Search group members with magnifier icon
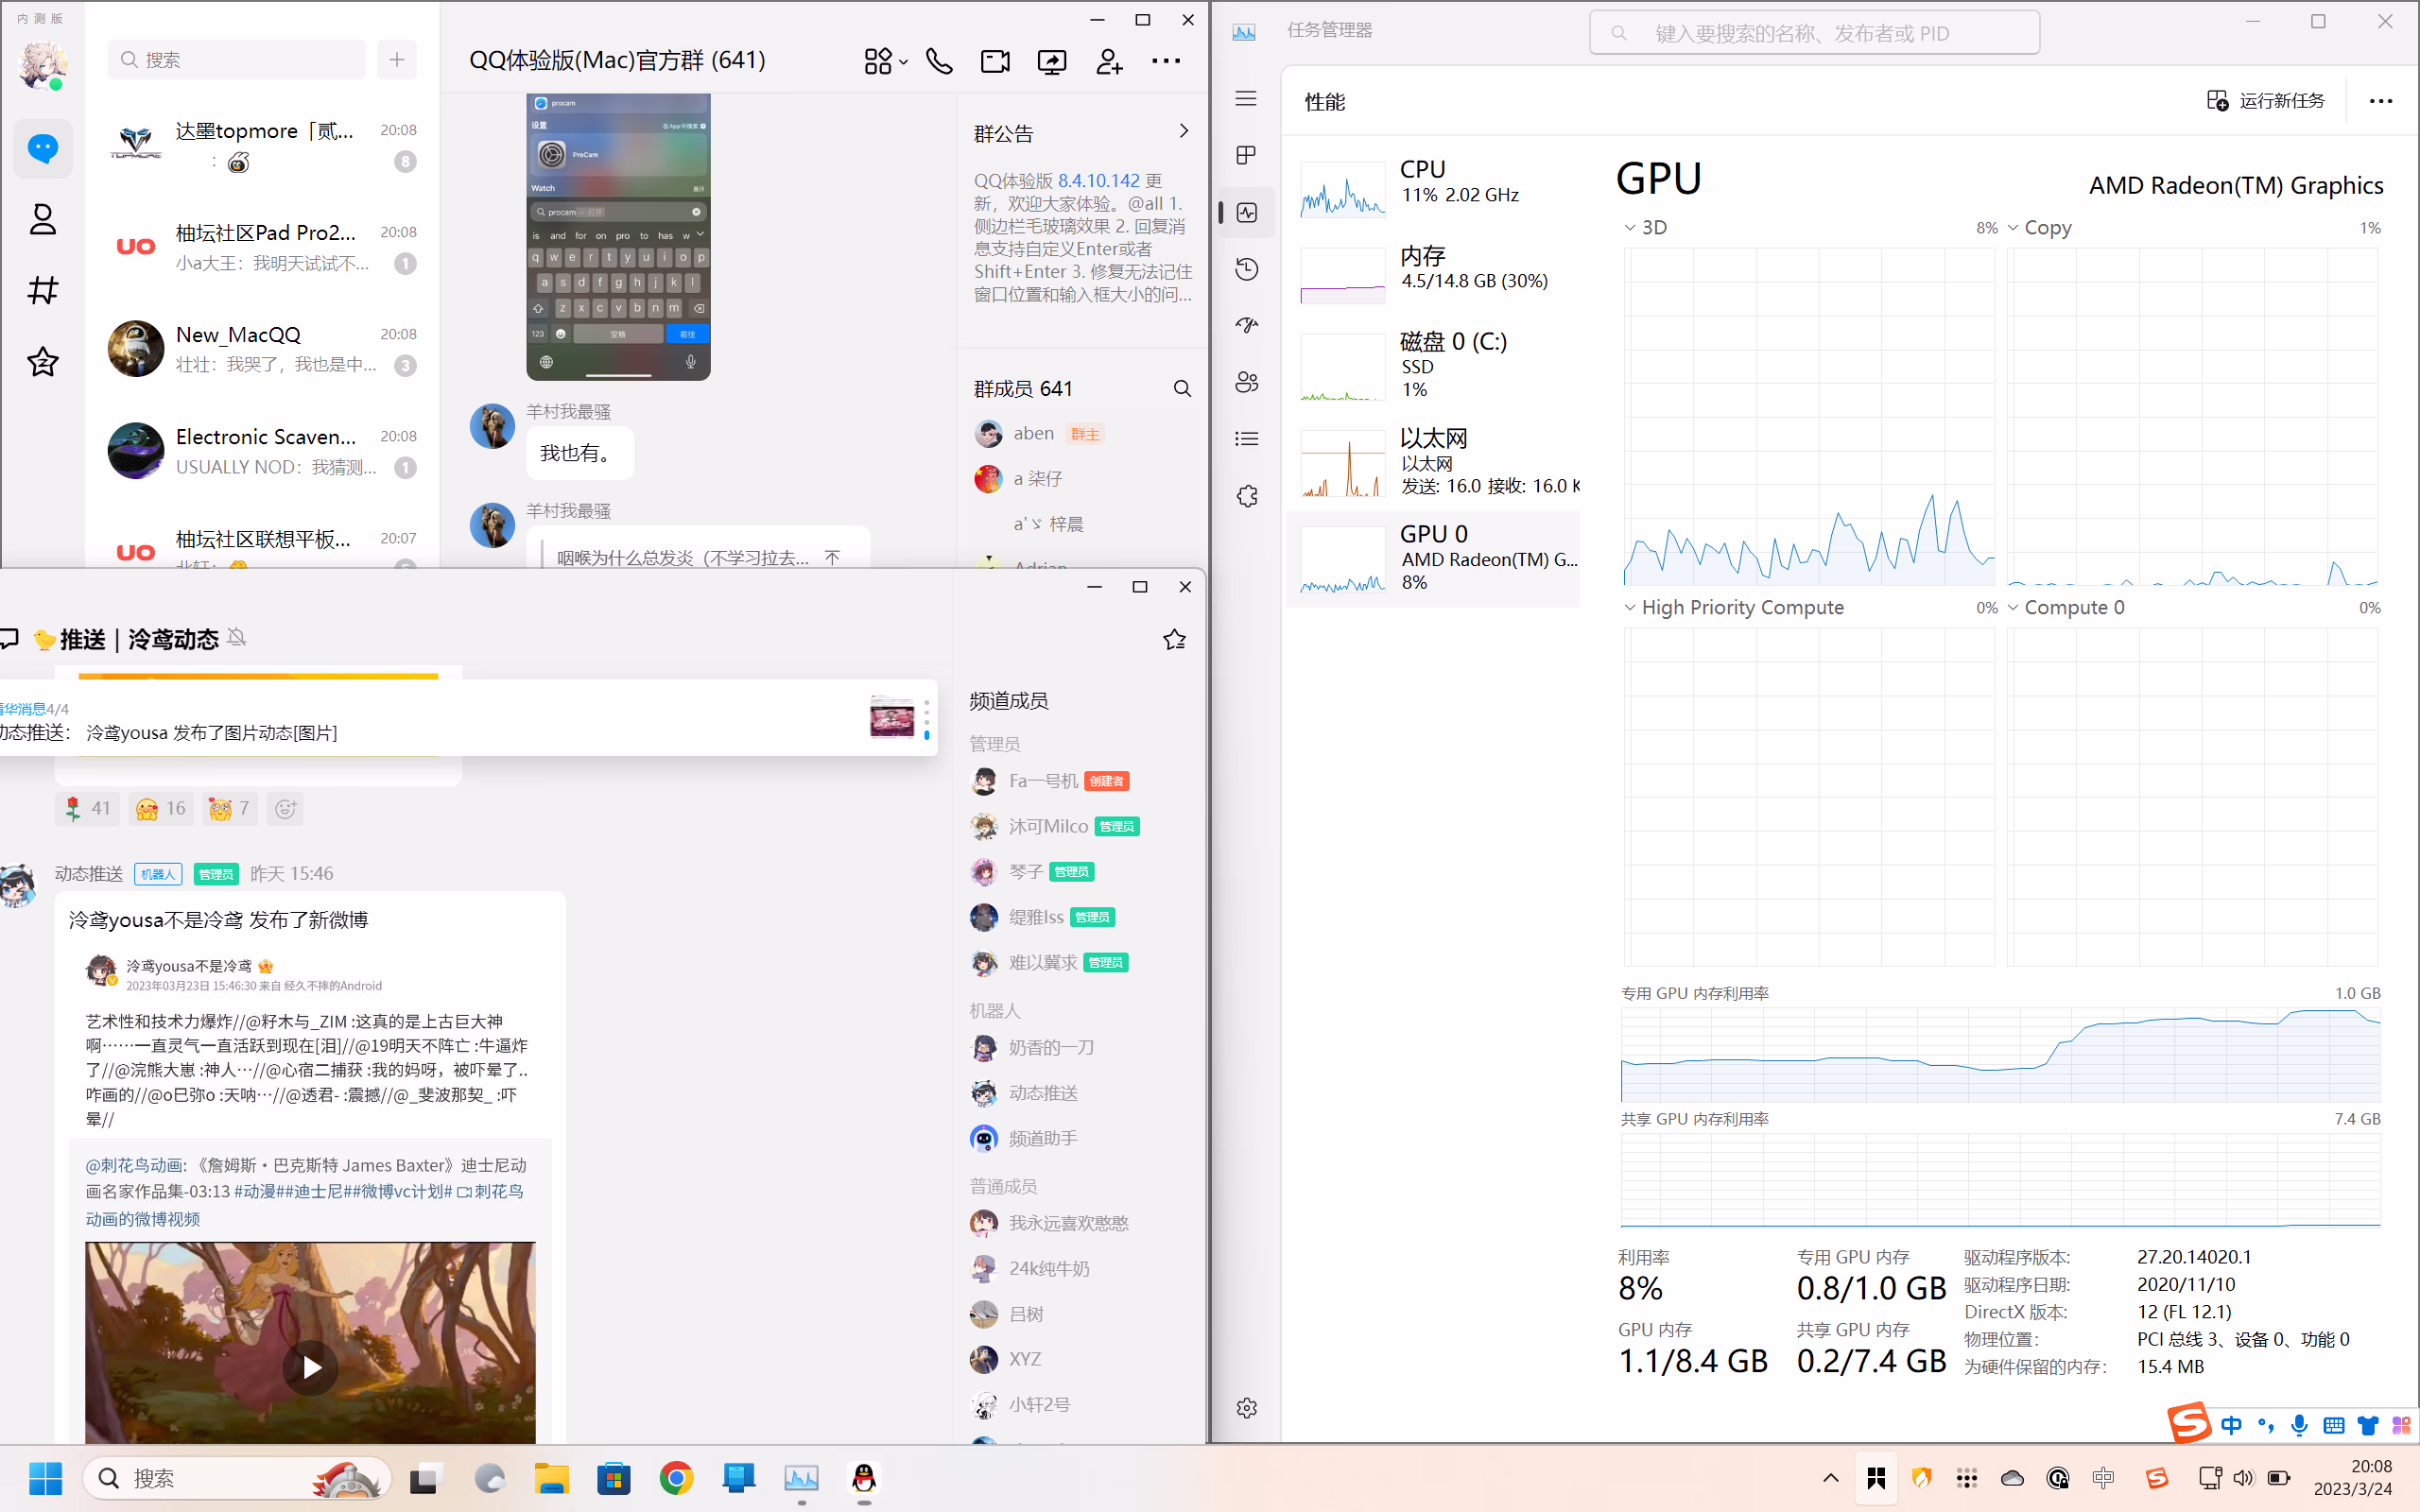The height and width of the screenshot is (1512, 2420). click(1182, 389)
